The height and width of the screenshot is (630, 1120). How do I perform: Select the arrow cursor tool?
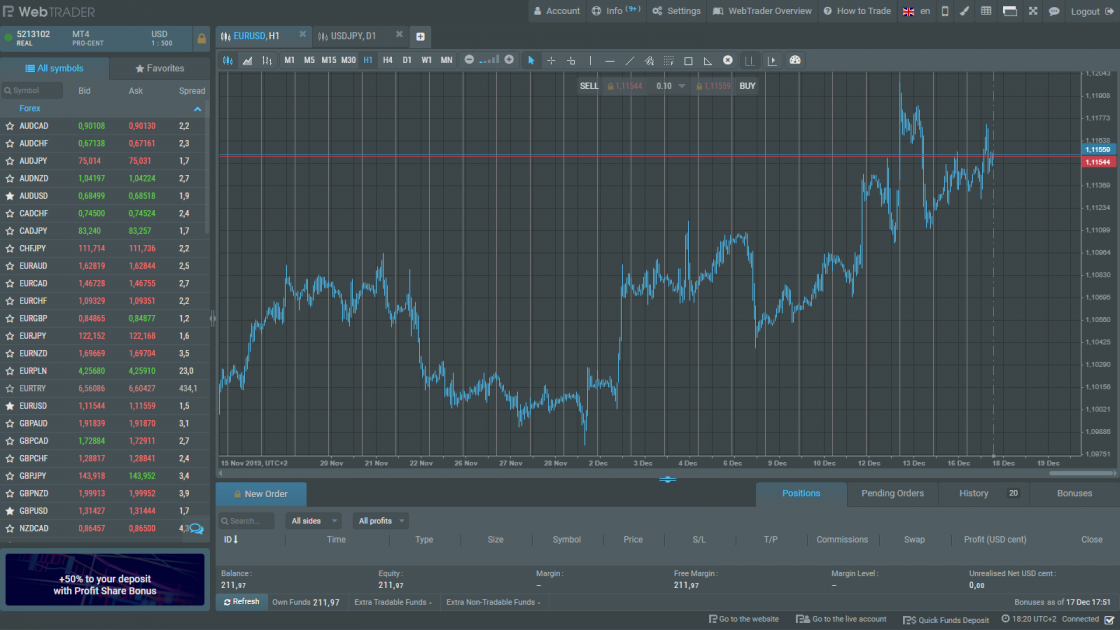point(531,61)
